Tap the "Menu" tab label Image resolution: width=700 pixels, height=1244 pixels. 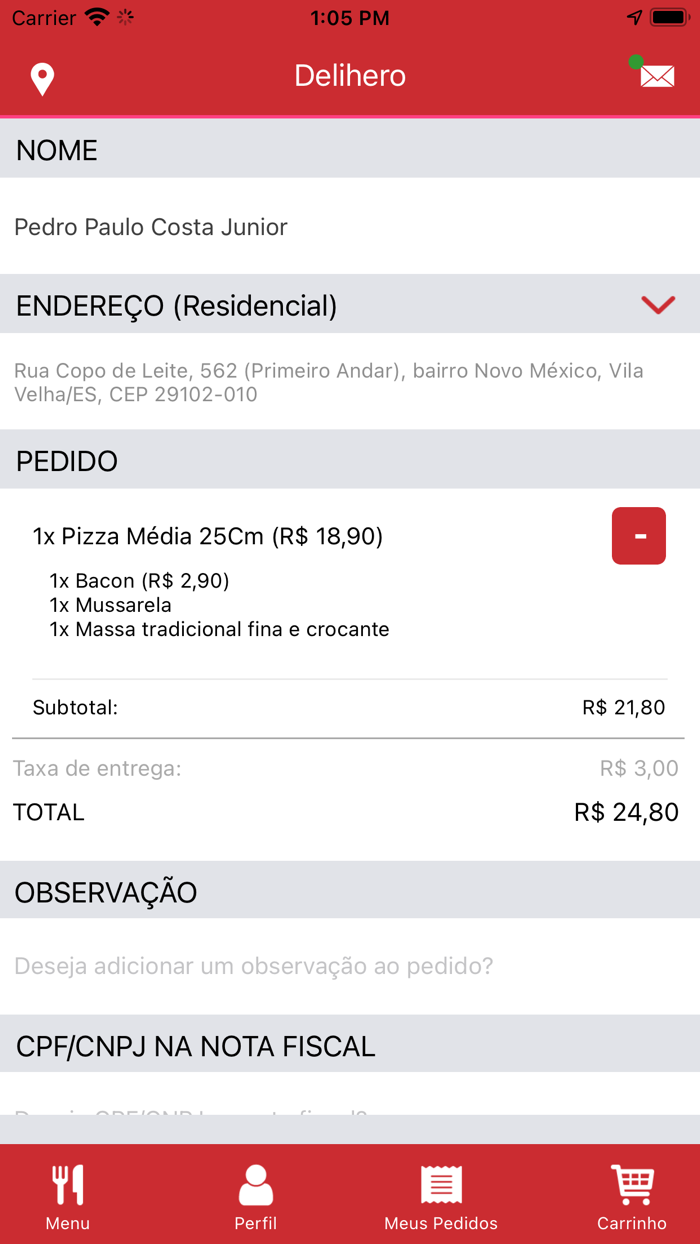pyautogui.click(x=66, y=1223)
